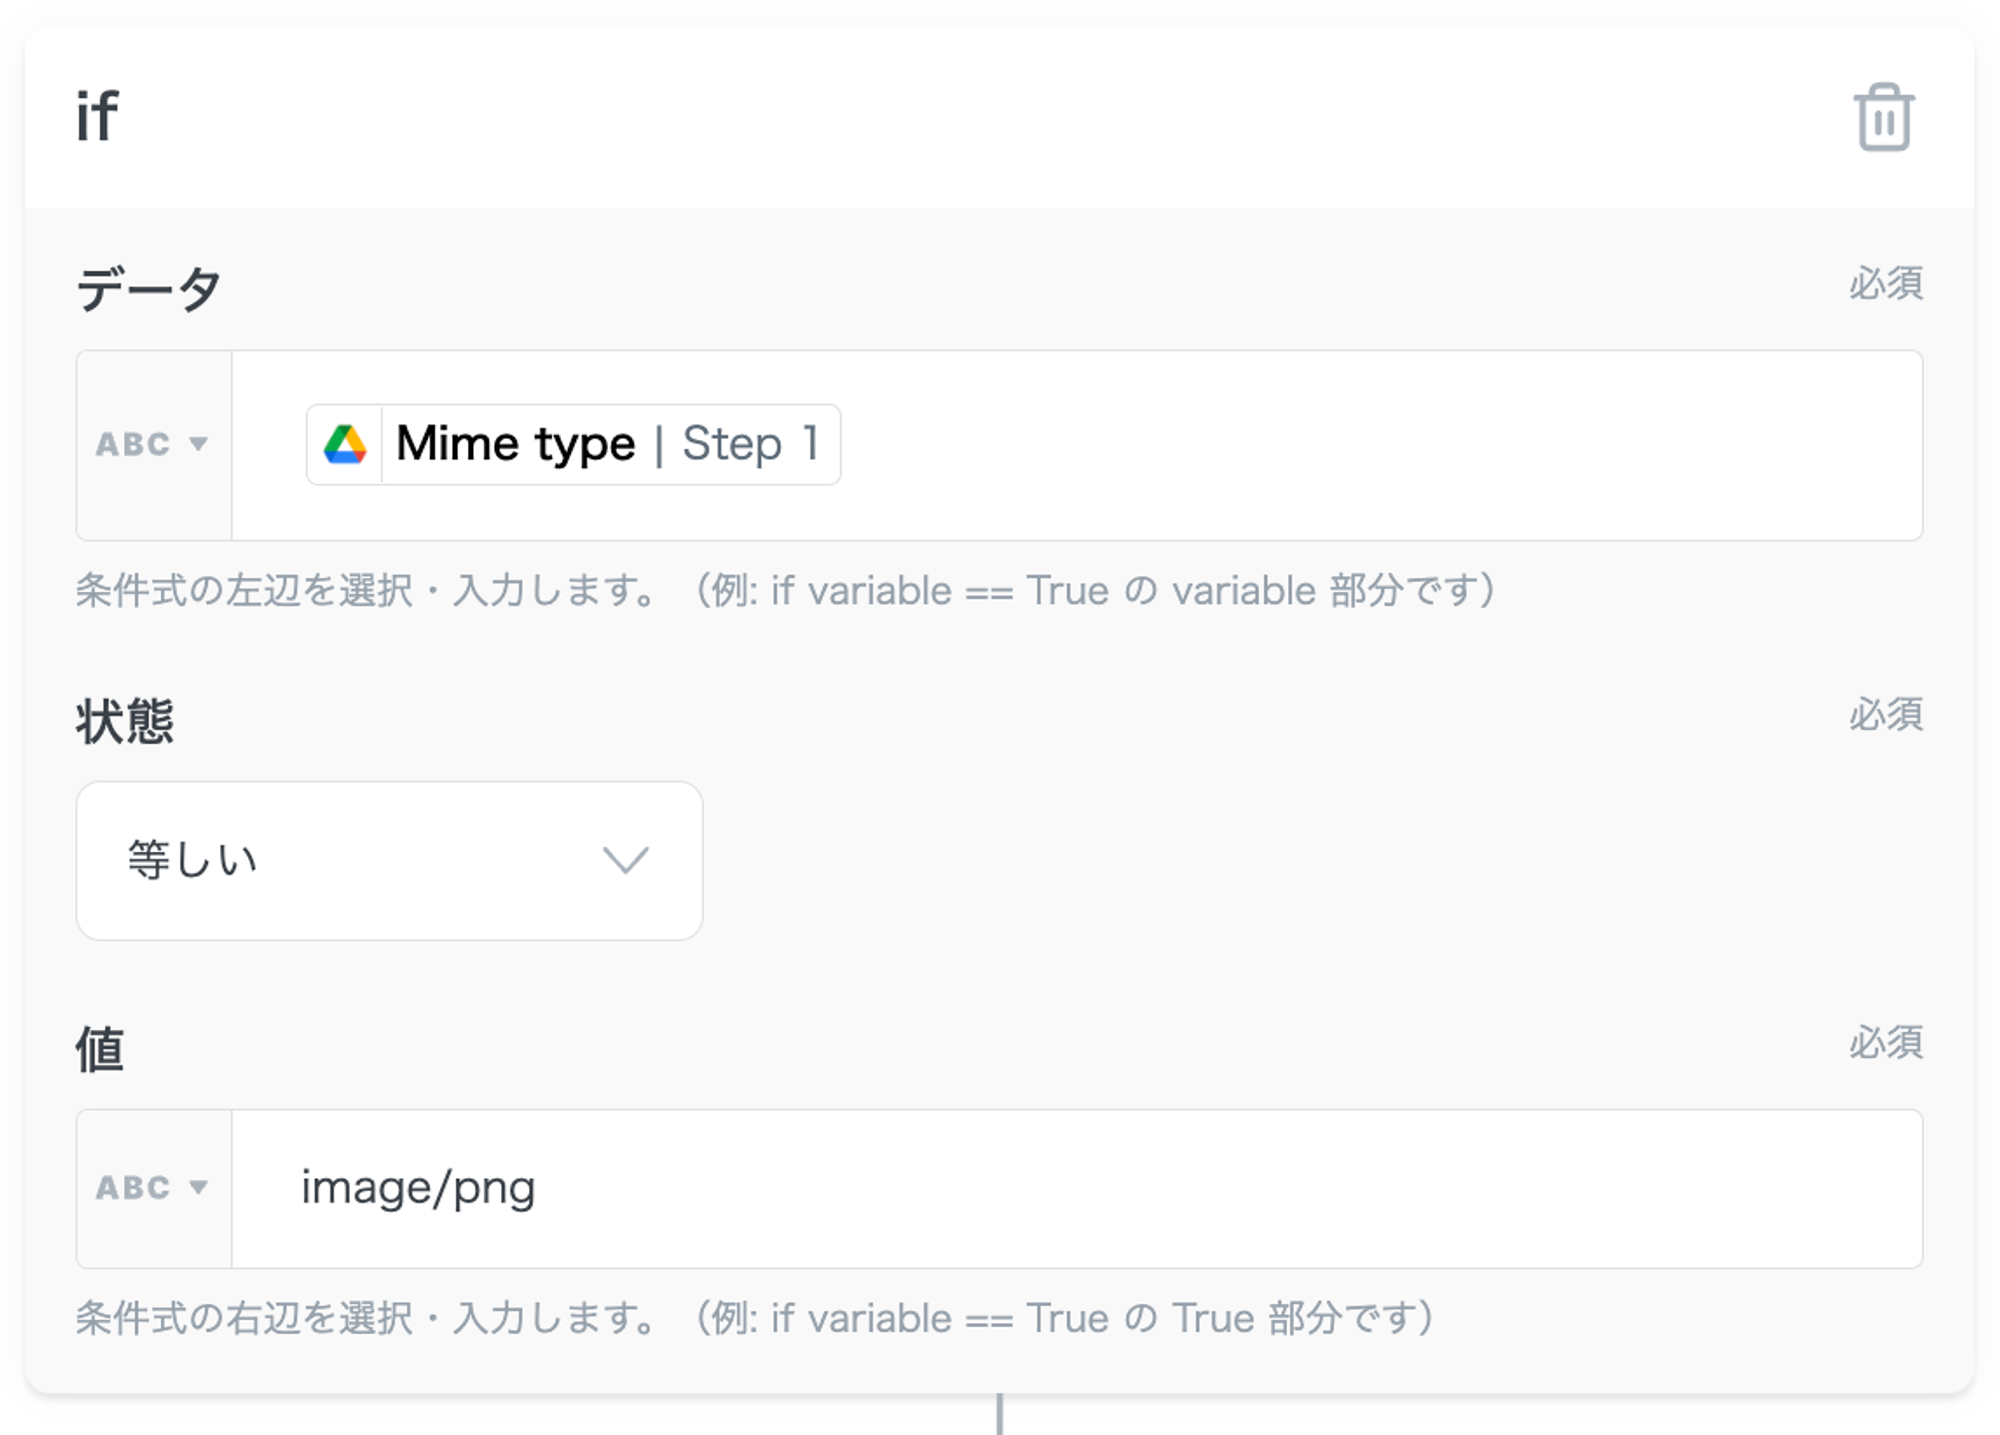2000x1435 pixels.
Task: Select the "Mime type" text in the pill
Action: (x=515, y=444)
